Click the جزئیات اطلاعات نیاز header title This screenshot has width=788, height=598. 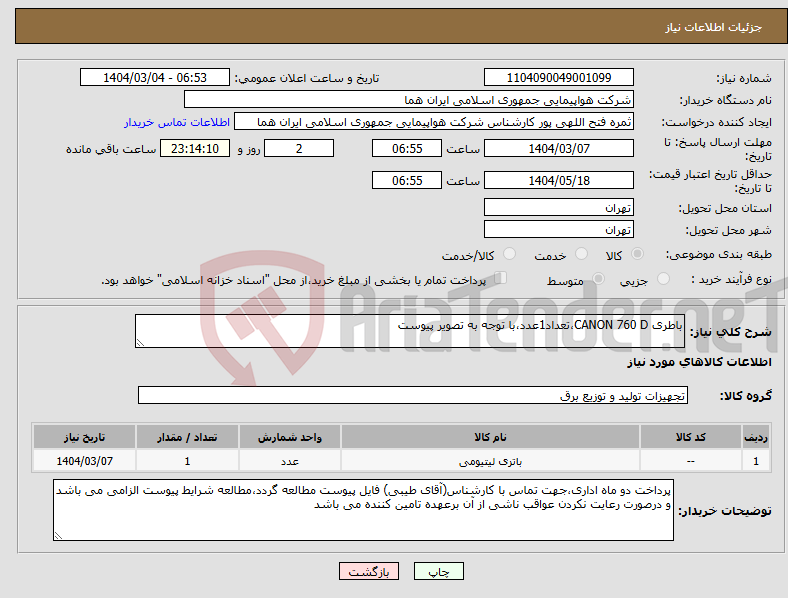(x=714, y=27)
